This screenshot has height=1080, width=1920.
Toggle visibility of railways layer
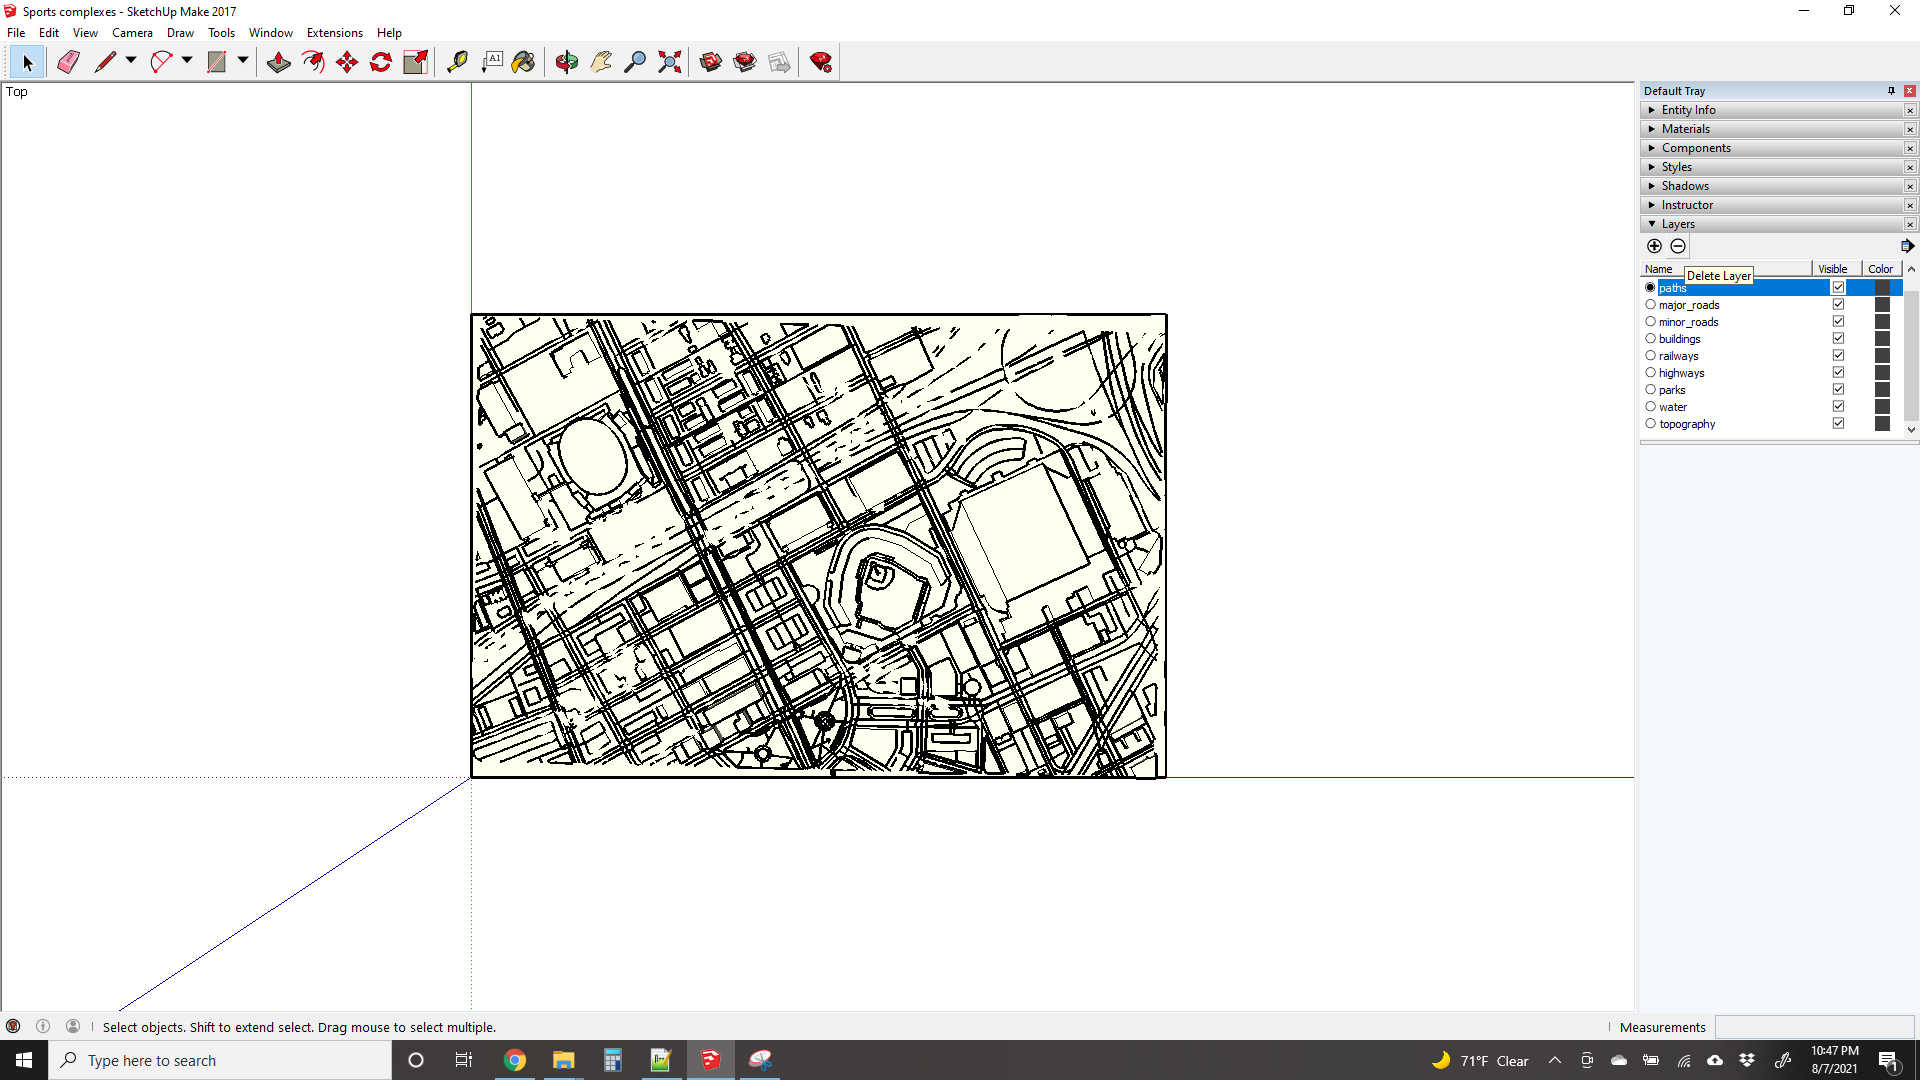click(1838, 356)
